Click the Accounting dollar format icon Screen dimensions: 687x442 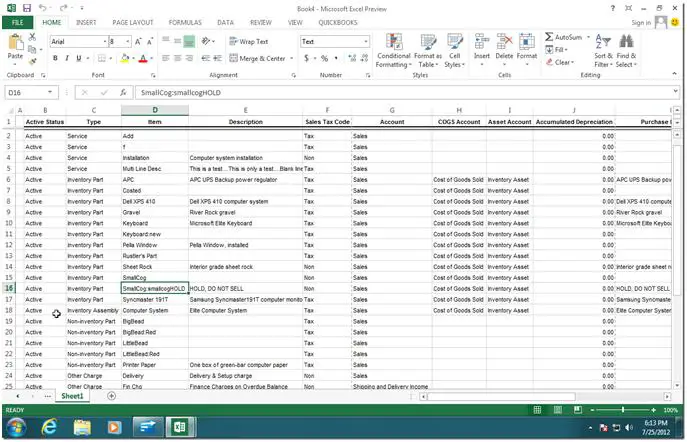click(306, 58)
